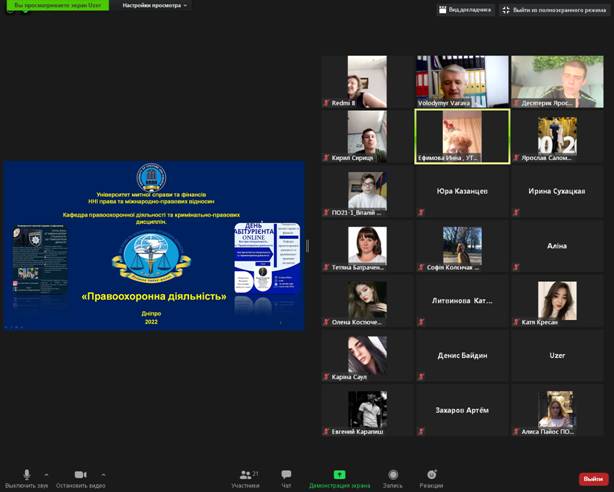Start recording with the Record icon
This screenshot has height=492, width=614.
(x=393, y=474)
